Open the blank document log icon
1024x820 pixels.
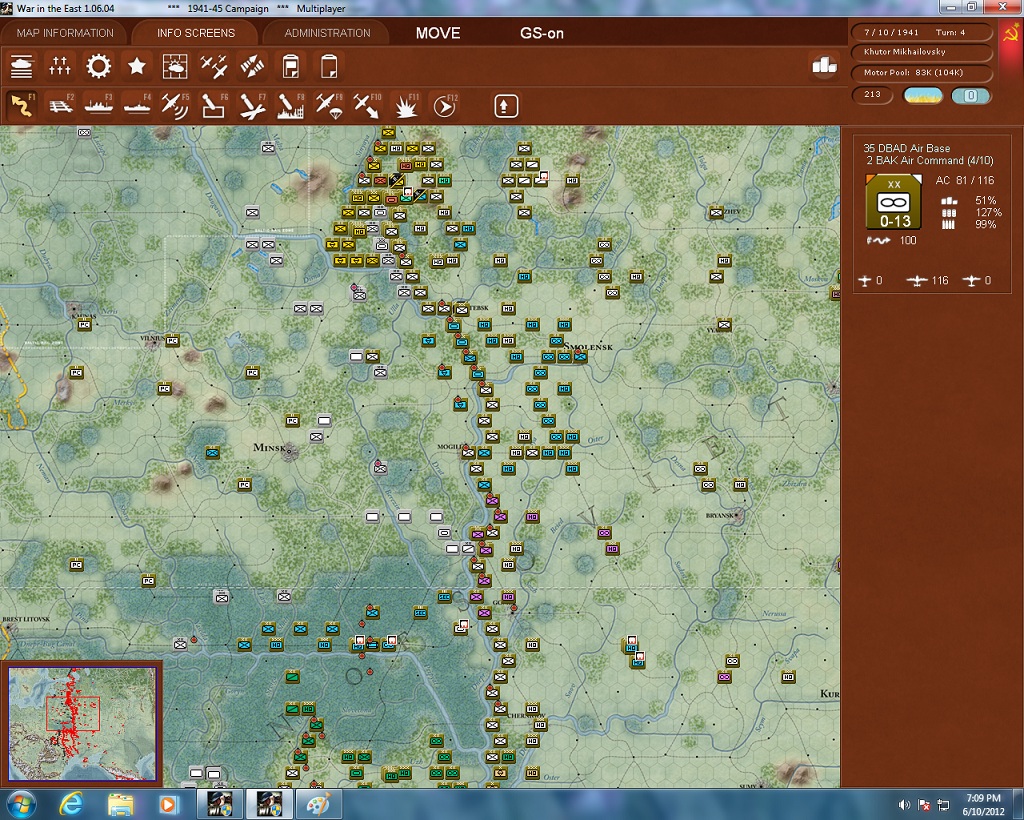point(329,67)
